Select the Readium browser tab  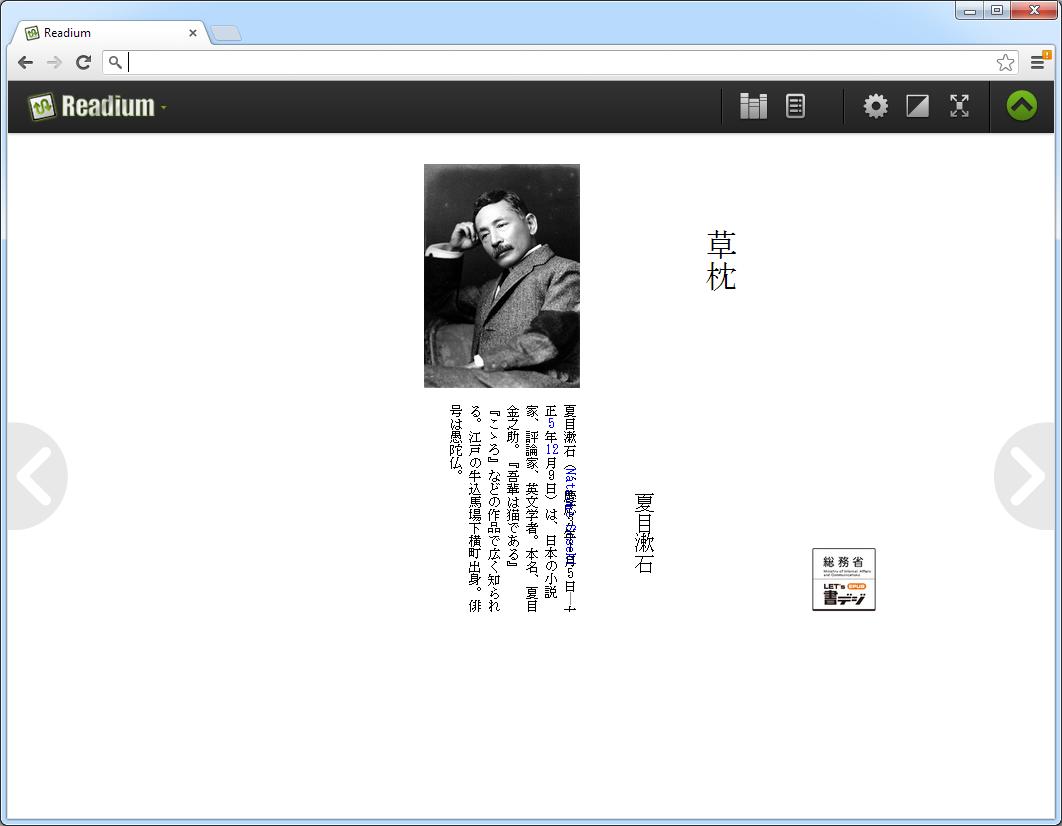[108, 32]
